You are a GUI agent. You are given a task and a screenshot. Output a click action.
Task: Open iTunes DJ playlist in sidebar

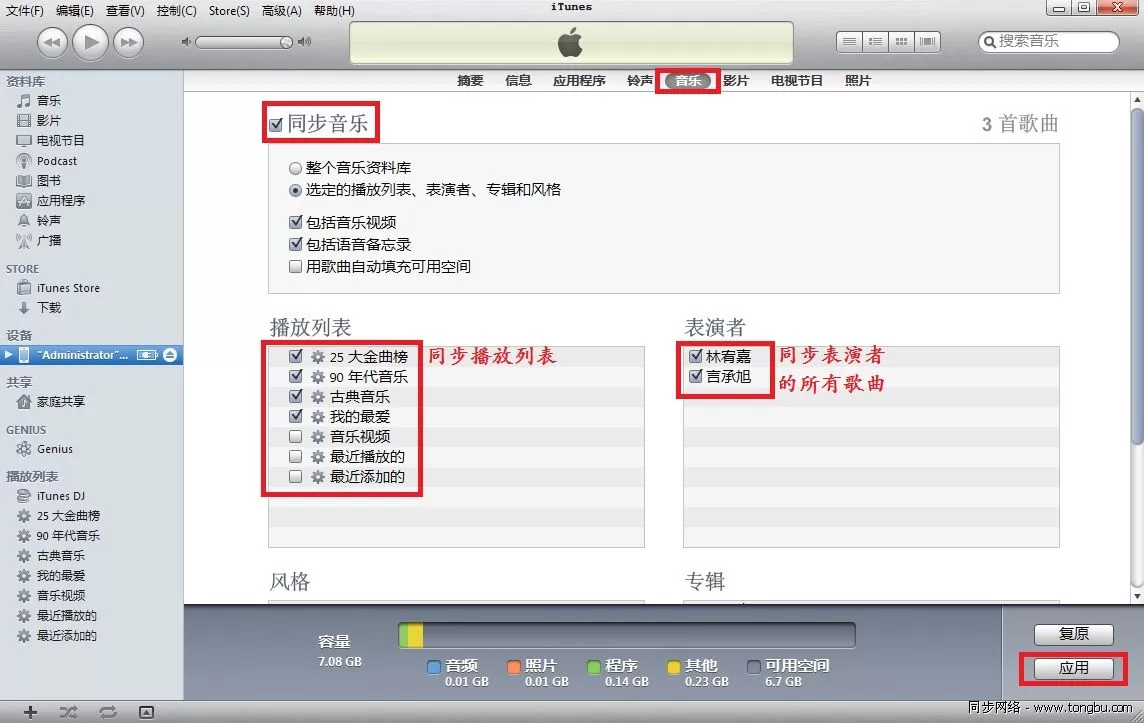tap(61, 496)
